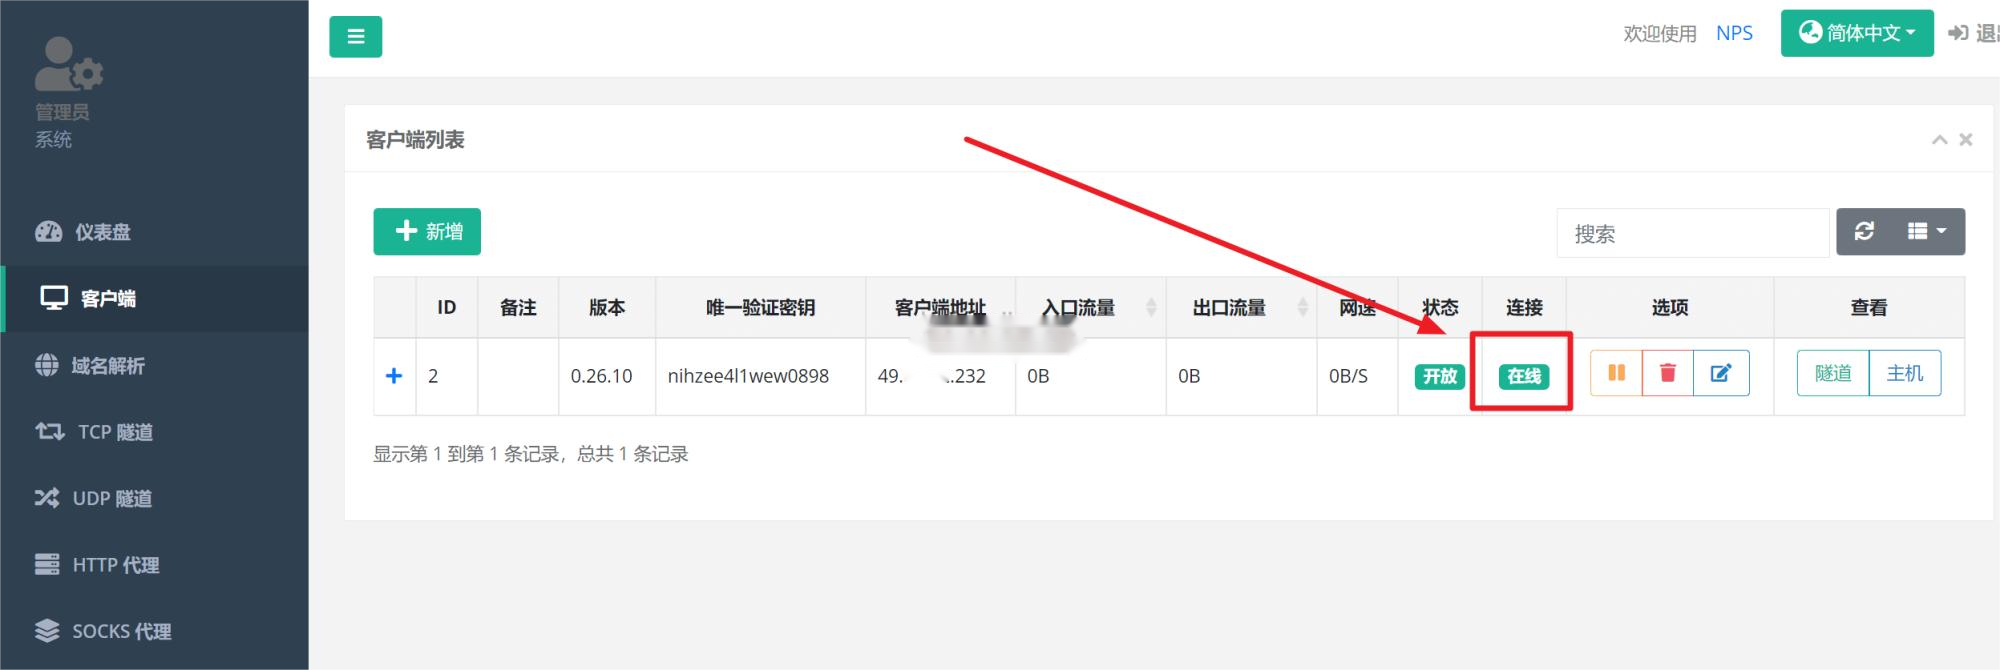This screenshot has width=2000, height=670.
Task: Expand row details with the blue plus
Action: tap(394, 375)
